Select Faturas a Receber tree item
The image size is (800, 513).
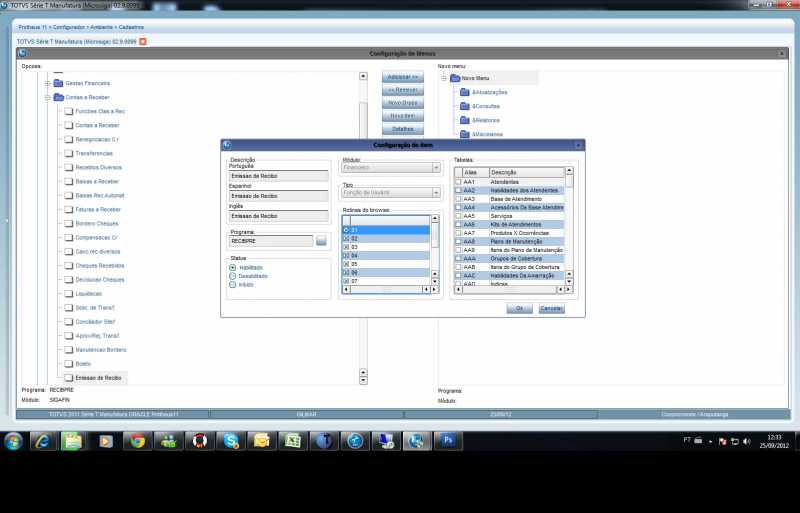pyautogui.click(x=98, y=209)
